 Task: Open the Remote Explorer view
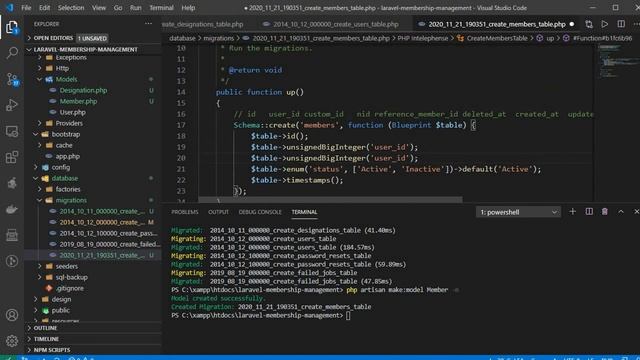12,131
